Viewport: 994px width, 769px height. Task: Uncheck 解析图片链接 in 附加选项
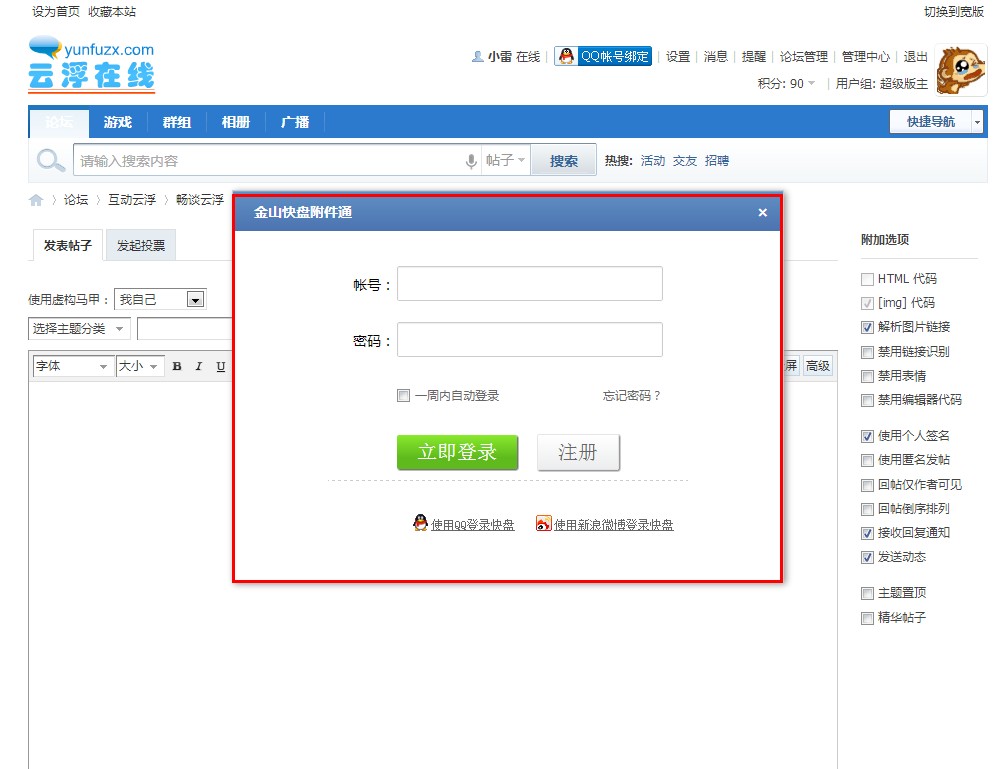[867, 327]
